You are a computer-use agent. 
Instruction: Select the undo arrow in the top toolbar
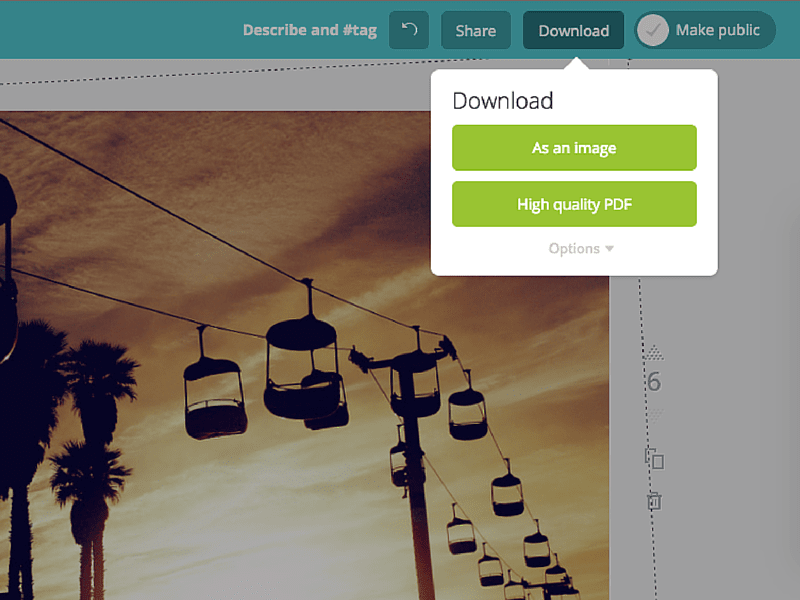408,30
